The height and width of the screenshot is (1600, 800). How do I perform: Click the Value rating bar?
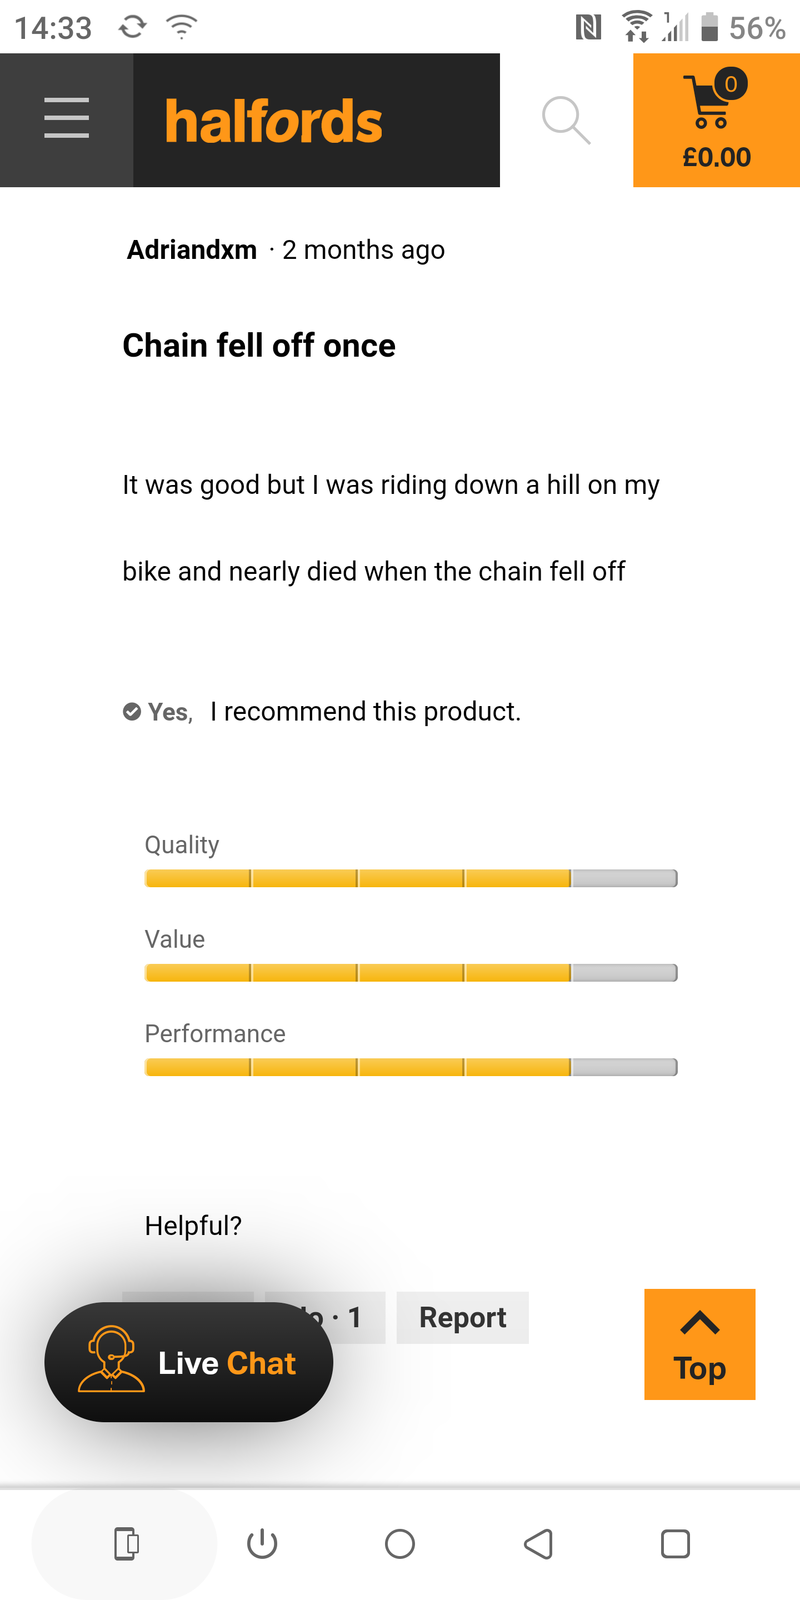pyautogui.click(x=410, y=973)
